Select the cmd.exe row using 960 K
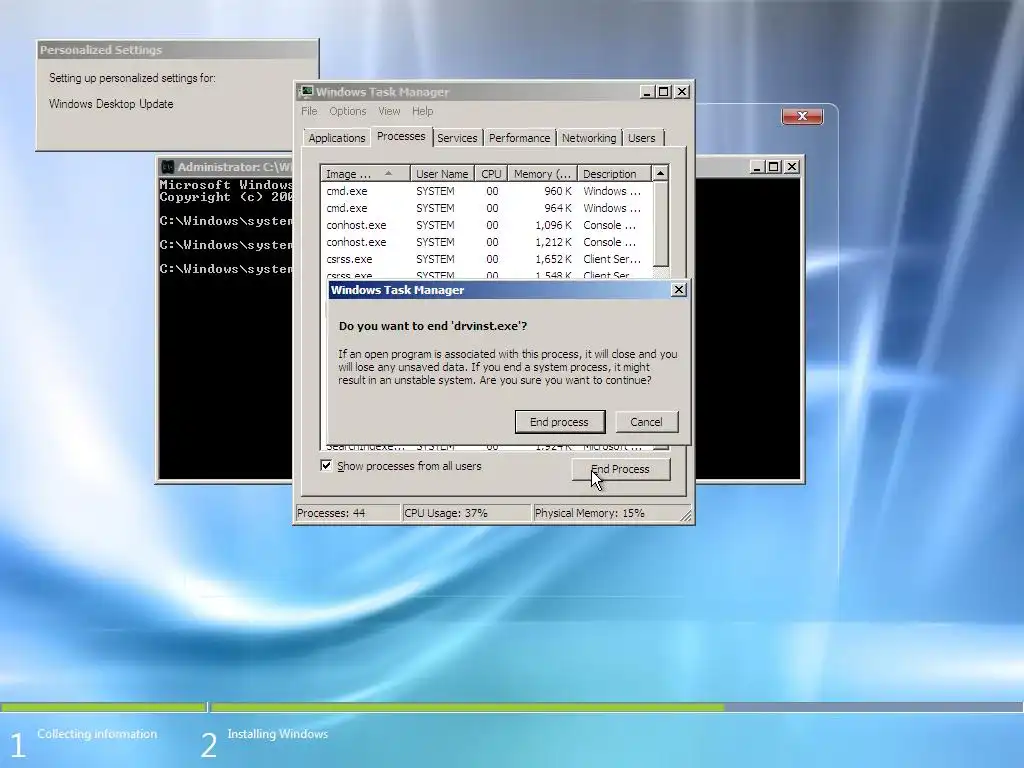The width and height of the screenshot is (1024, 768). [486, 191]
